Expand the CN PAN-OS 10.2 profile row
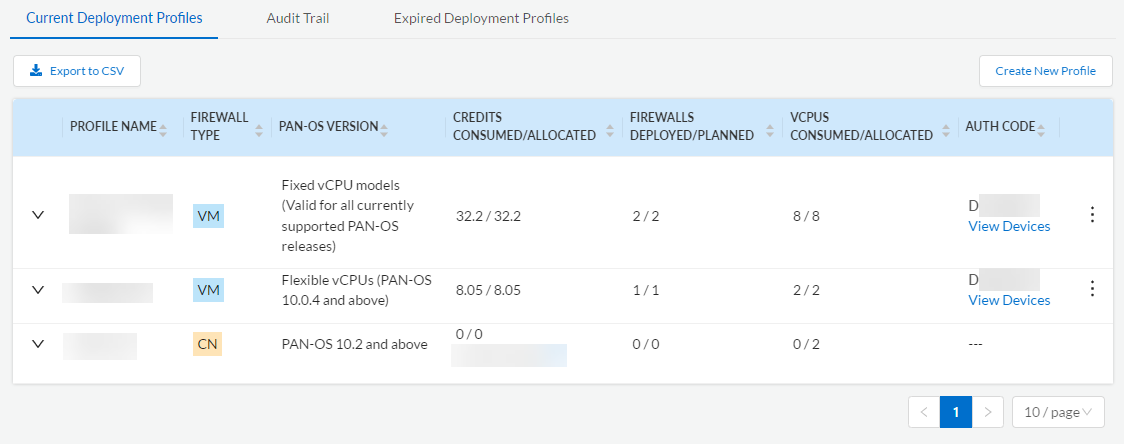Image resolution: width=1124 pixels, height=444 pixels. [x=38, y=344]
